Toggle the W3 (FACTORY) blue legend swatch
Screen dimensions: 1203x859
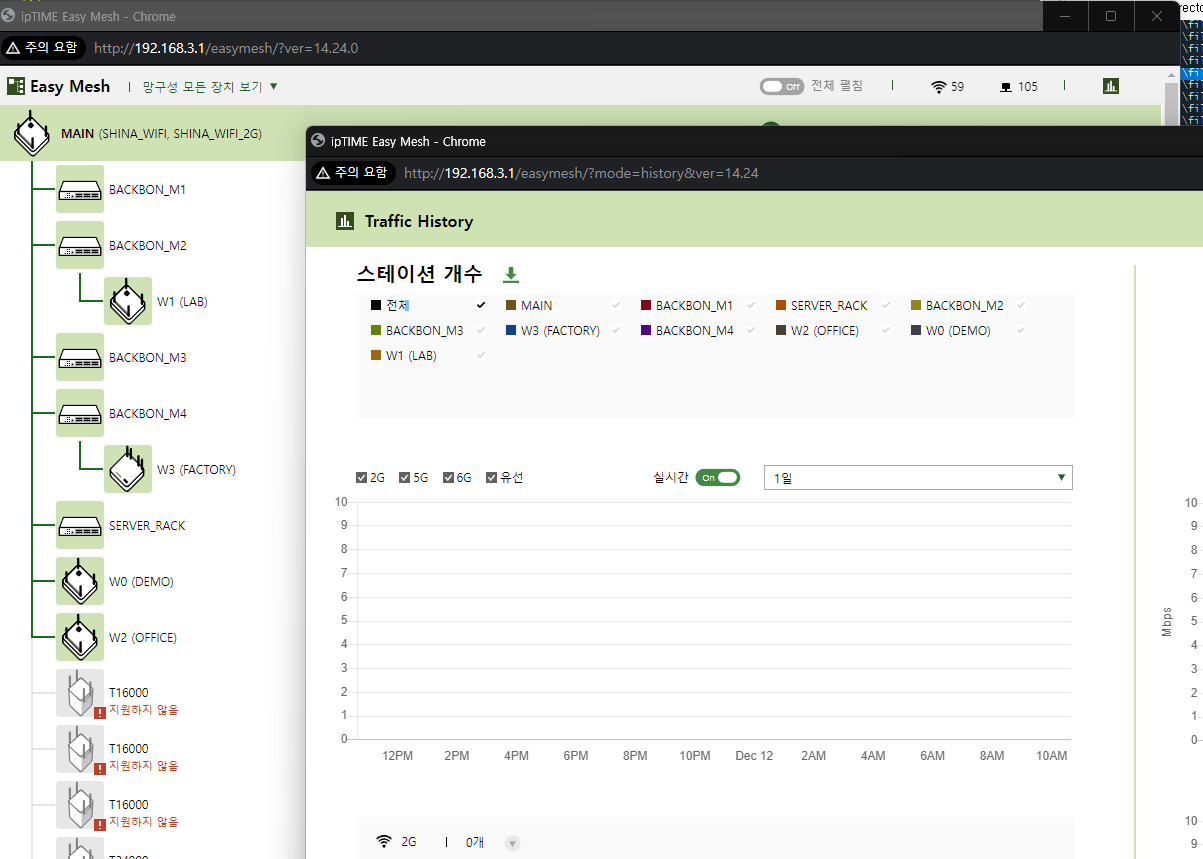(x=511, y=330)
